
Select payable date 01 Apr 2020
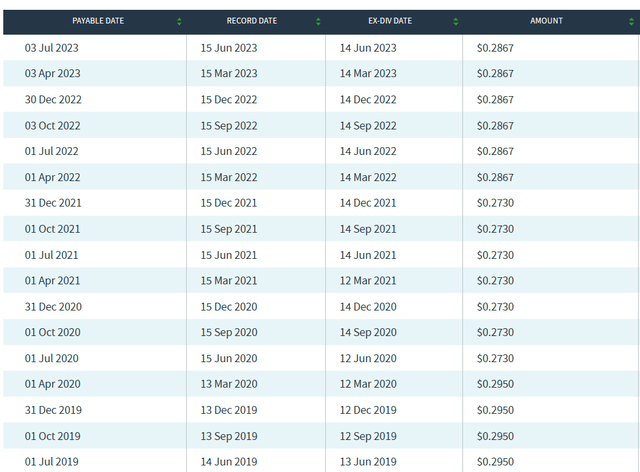(x=52, y=384)
